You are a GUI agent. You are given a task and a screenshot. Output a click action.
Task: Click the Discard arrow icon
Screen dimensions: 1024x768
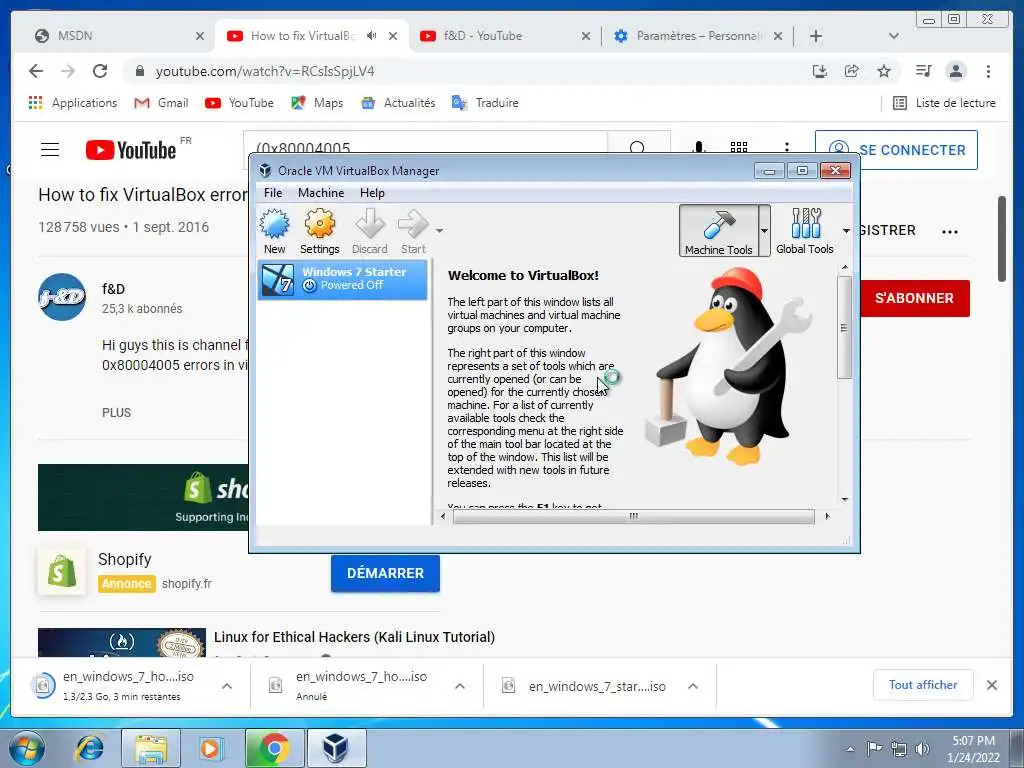click(370, 225)
